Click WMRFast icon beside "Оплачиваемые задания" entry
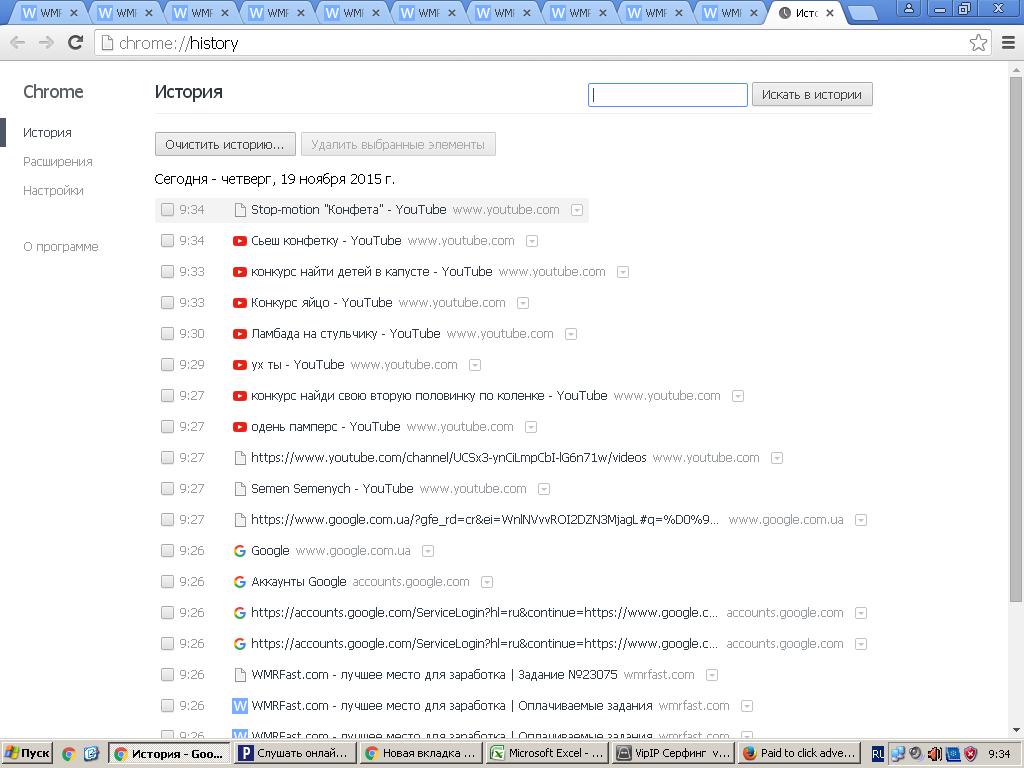The width and height of the screenshot is (1024, 768). click(240, 706)
